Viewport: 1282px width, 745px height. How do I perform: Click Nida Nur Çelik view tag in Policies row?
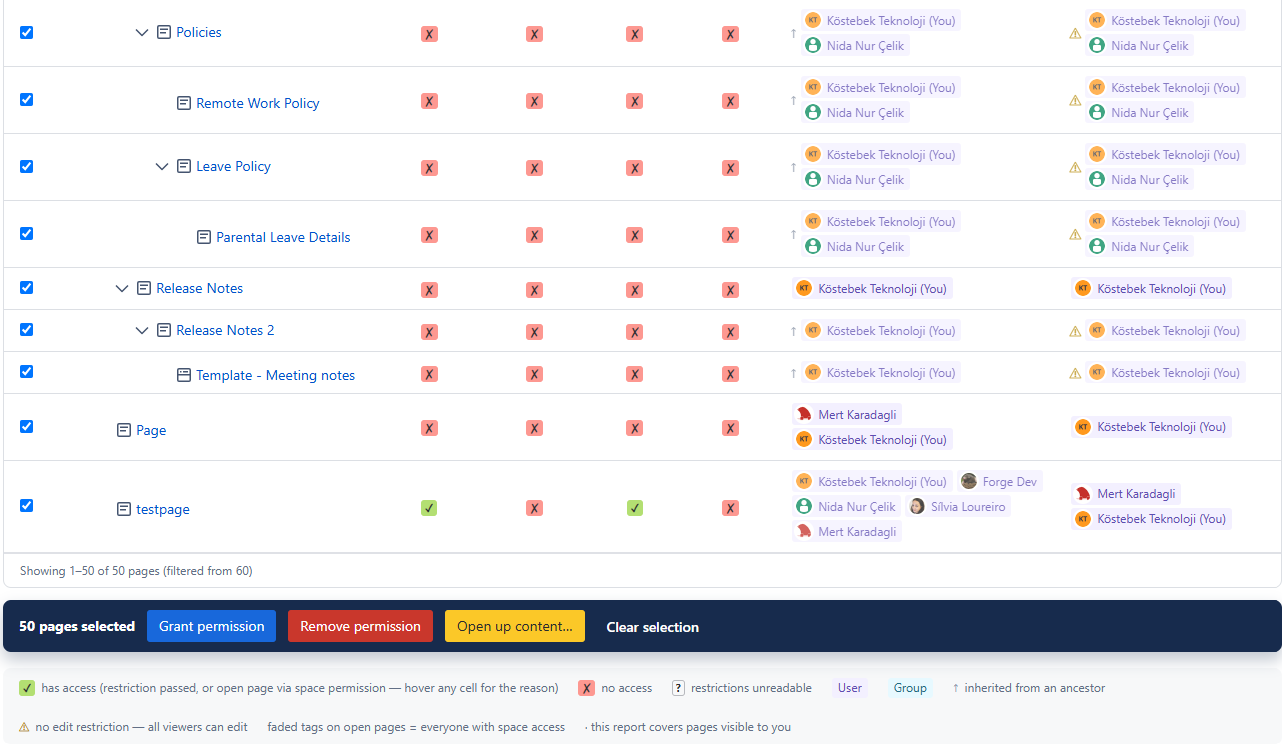855,45
